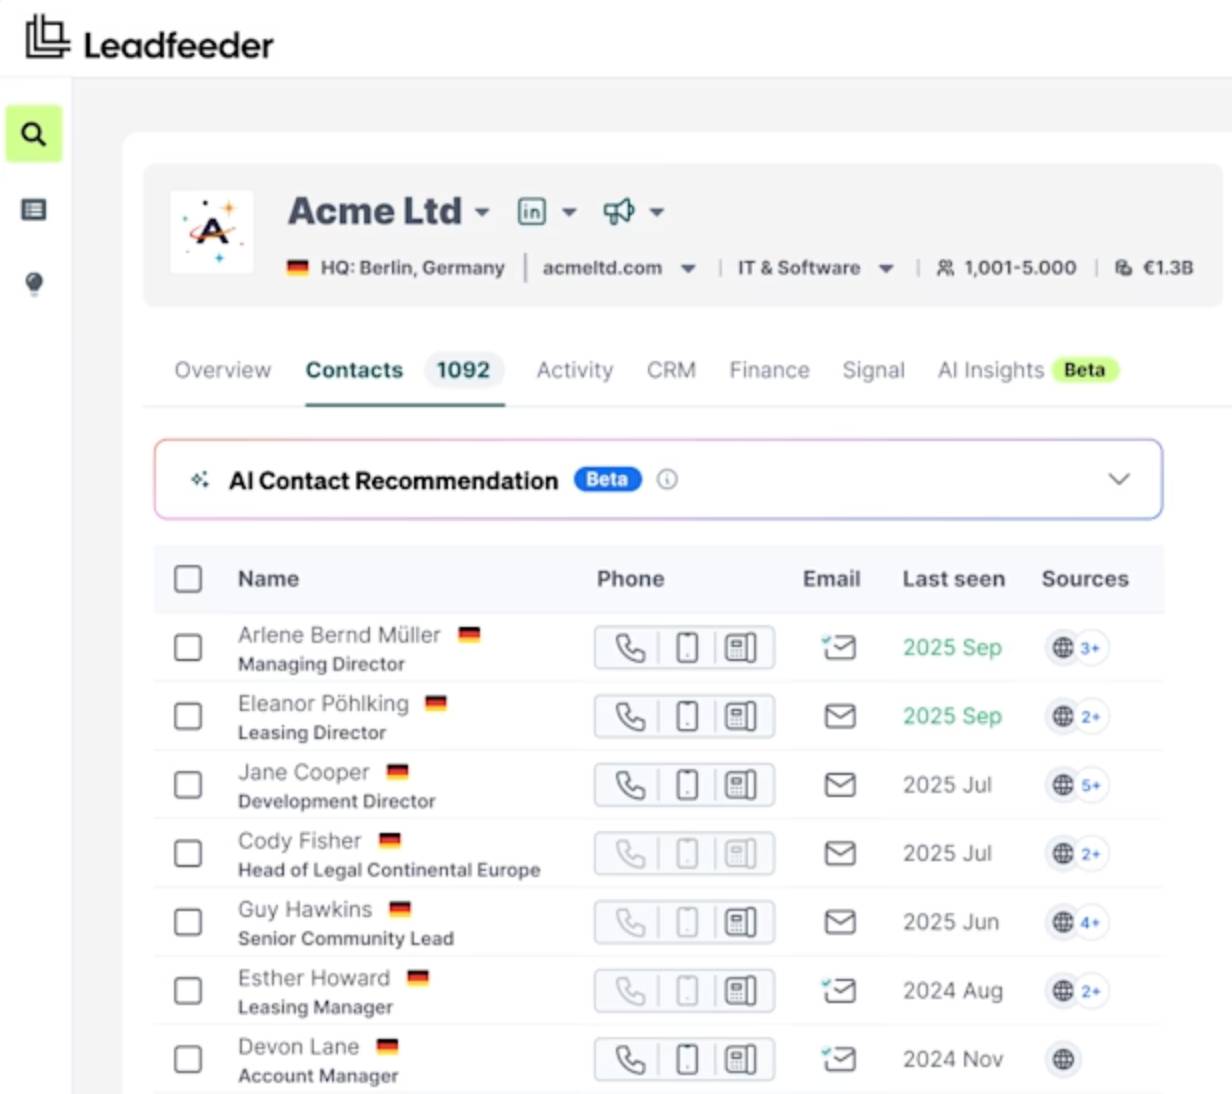This screenshot has height=1094, width=1232.
Task: Open the megaphone dropdown arrow
Action: [x=657, y=212]
